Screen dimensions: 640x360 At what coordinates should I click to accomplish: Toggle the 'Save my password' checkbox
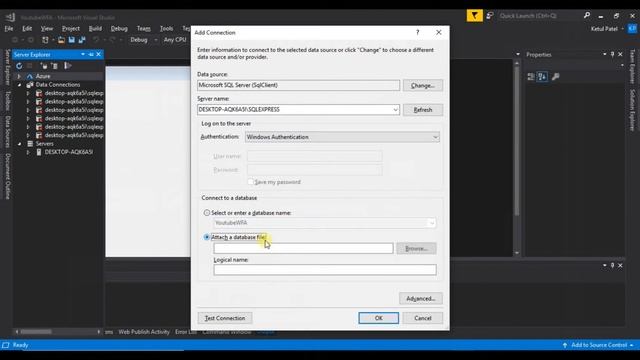(x=251, y=182)
